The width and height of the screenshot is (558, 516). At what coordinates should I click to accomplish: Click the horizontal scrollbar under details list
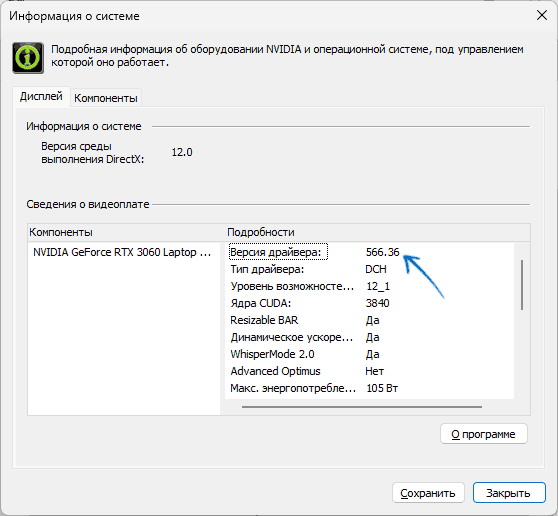tap(362, 406)
